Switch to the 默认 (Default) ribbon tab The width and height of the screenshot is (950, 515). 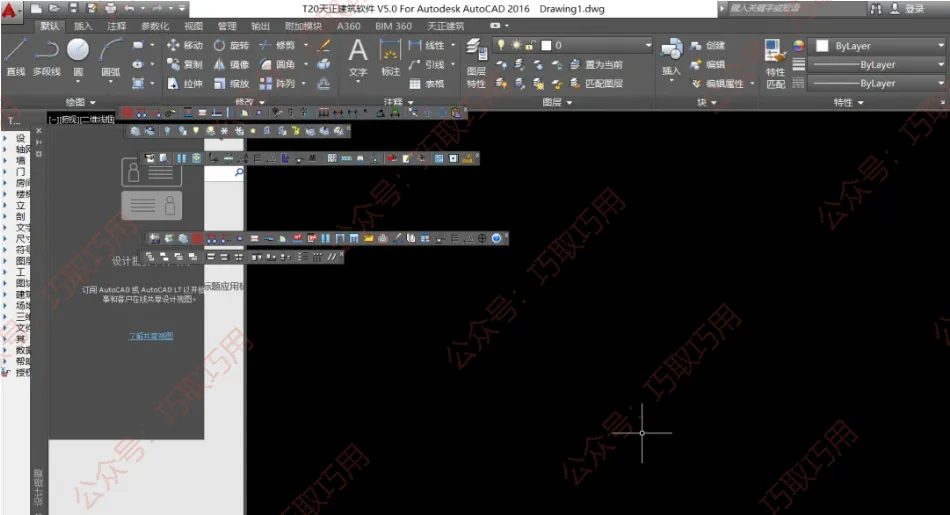pos(50,25)
